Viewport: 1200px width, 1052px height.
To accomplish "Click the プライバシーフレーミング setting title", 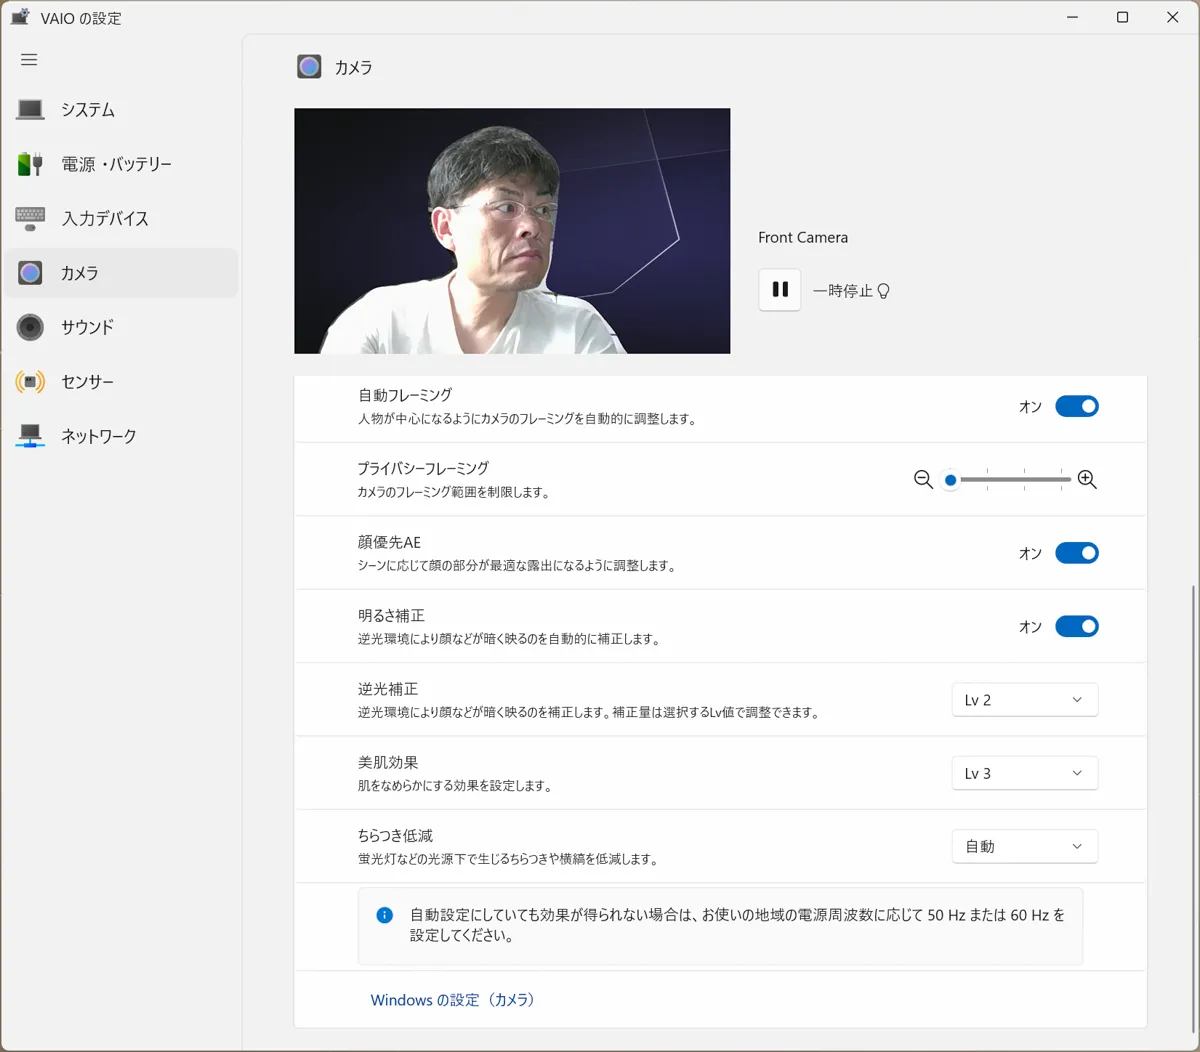I will (423, 468).
